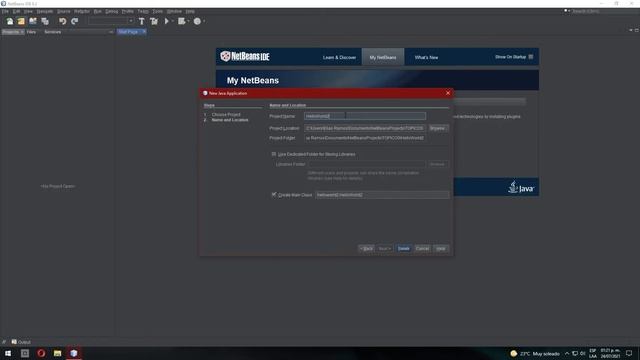
Task: Click the NetBeans taskbar icon
Action: tap(73, 353)
